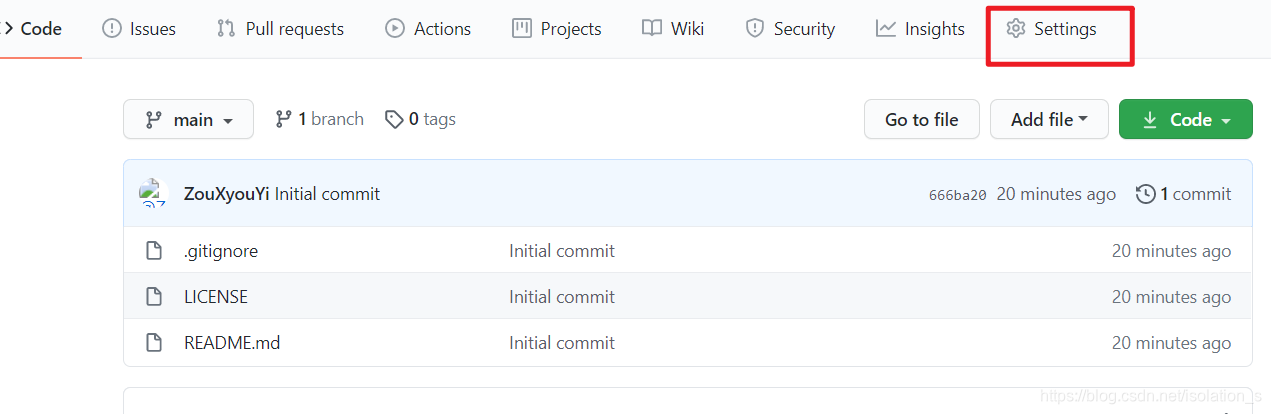
Task: Click the Actions play icon
Action: pyautogui.click(x=395, y=29)
